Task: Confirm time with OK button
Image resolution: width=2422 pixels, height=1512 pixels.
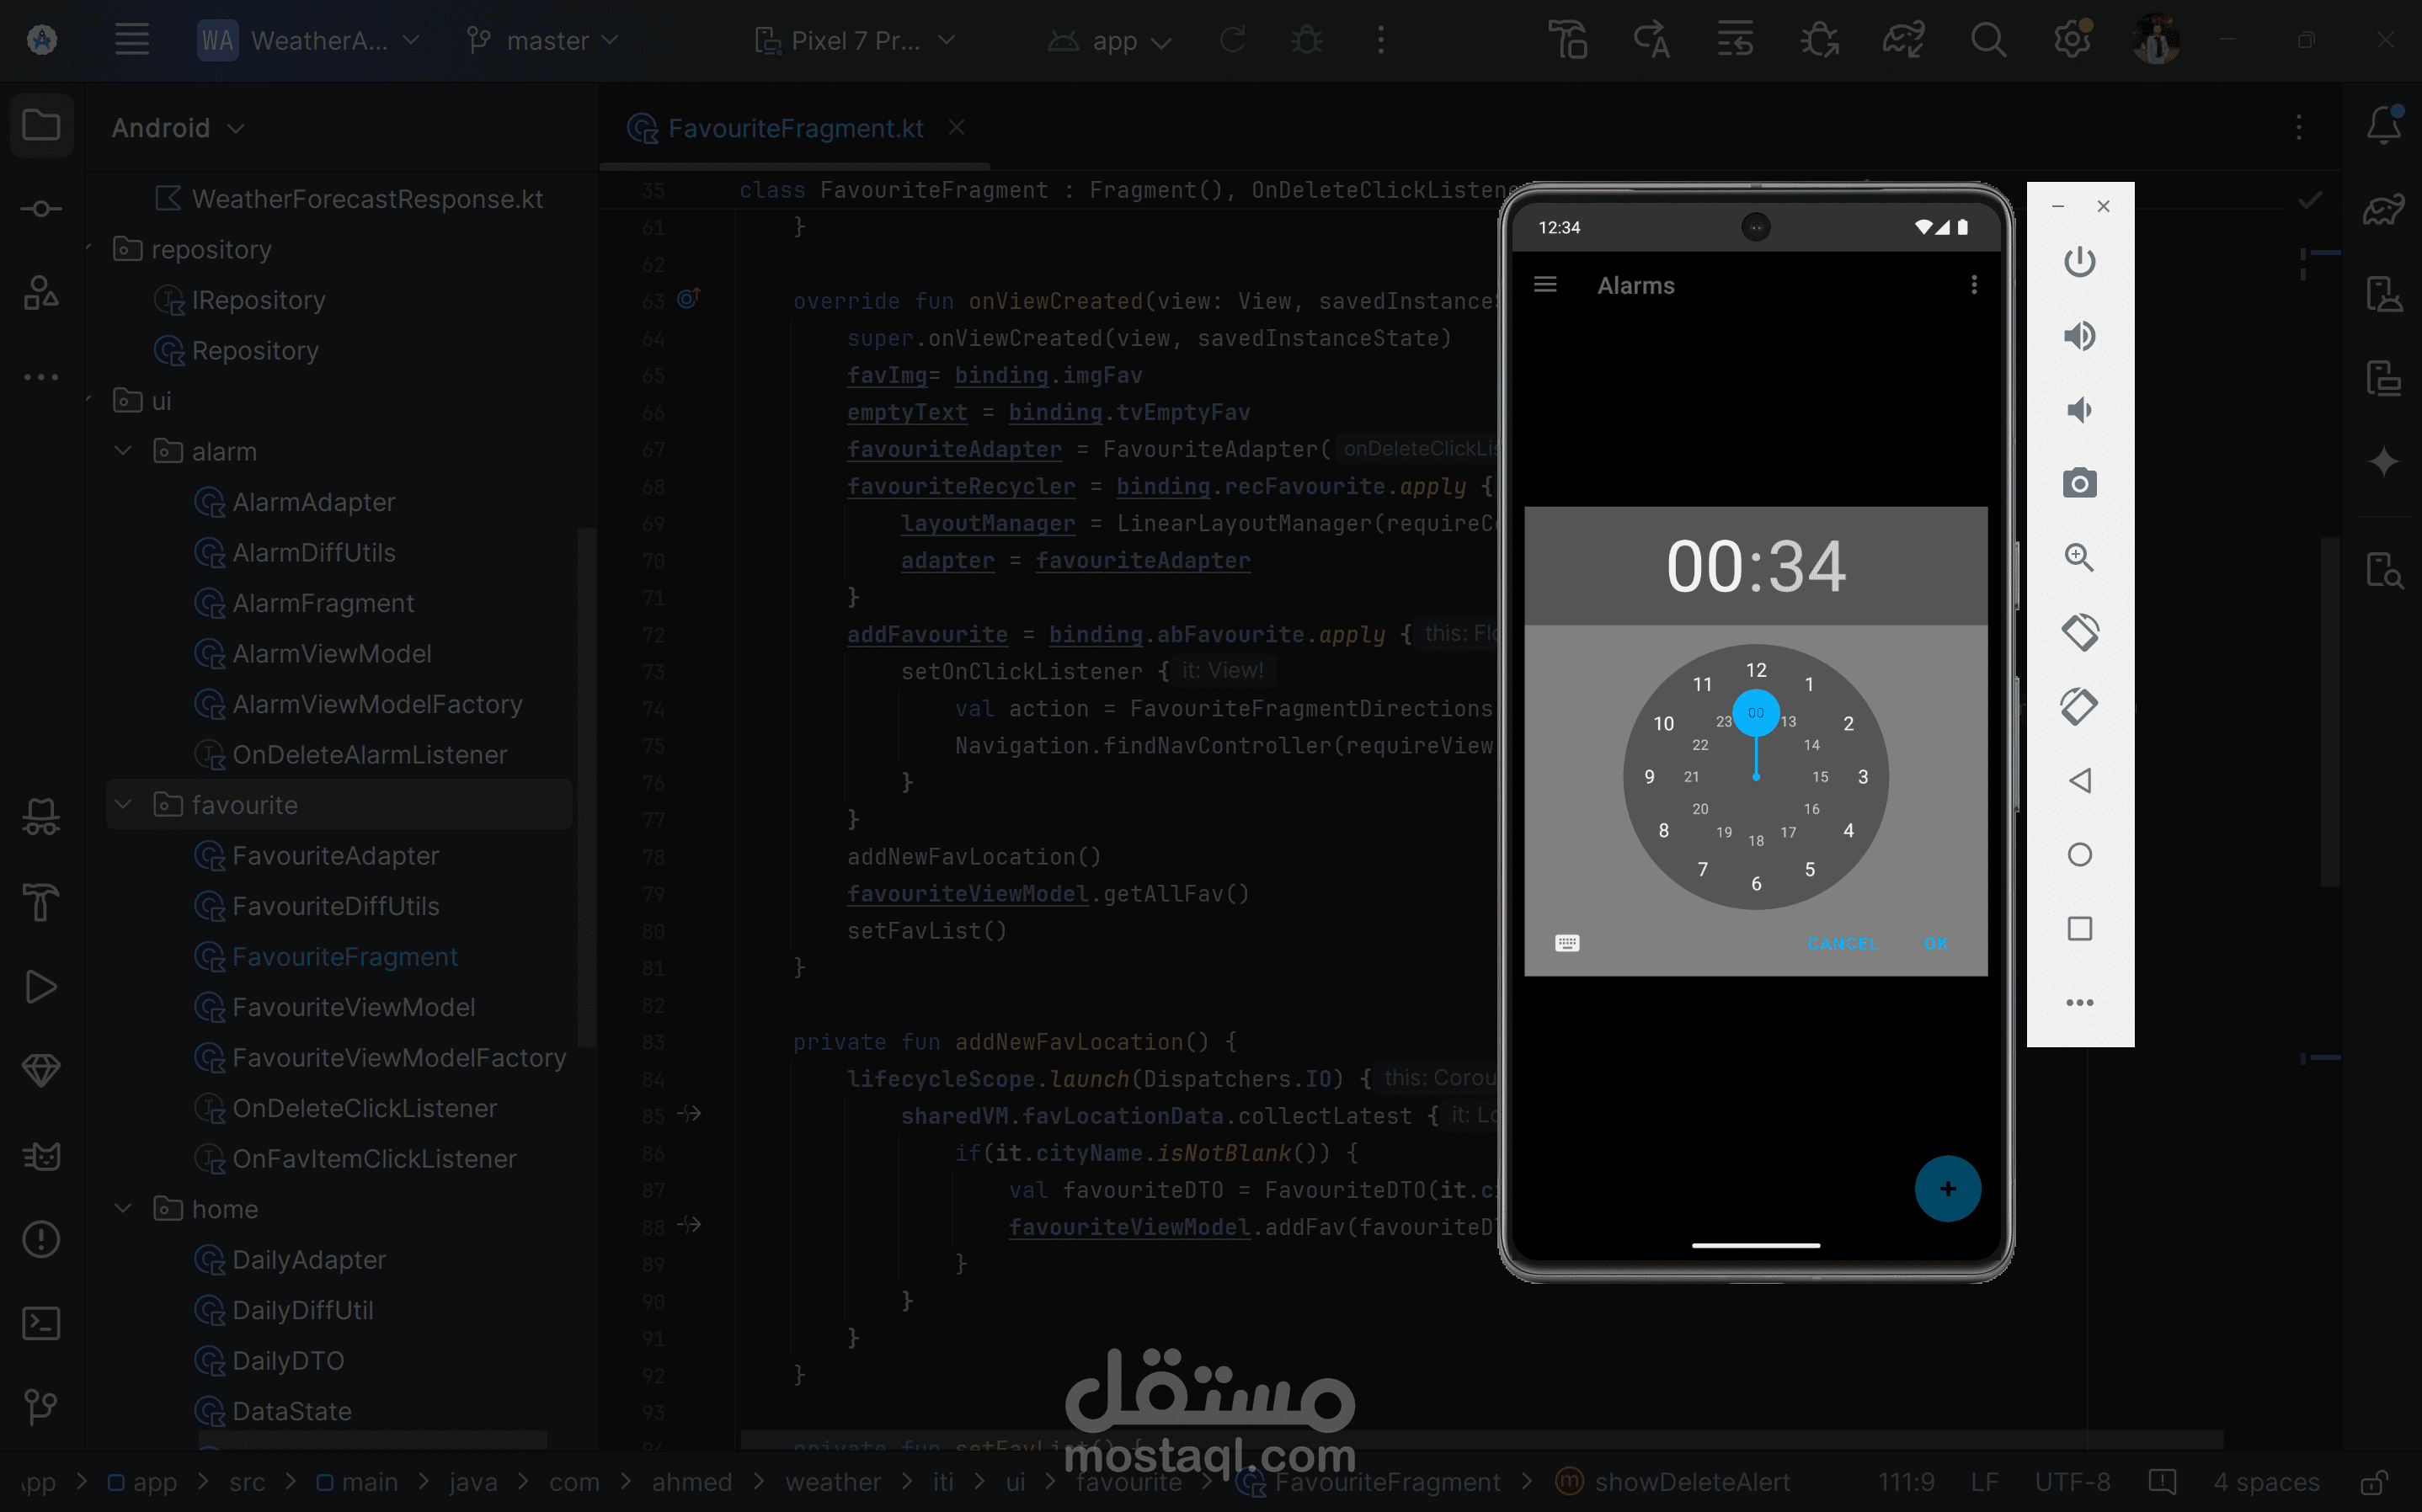Action: [1935, 944]
